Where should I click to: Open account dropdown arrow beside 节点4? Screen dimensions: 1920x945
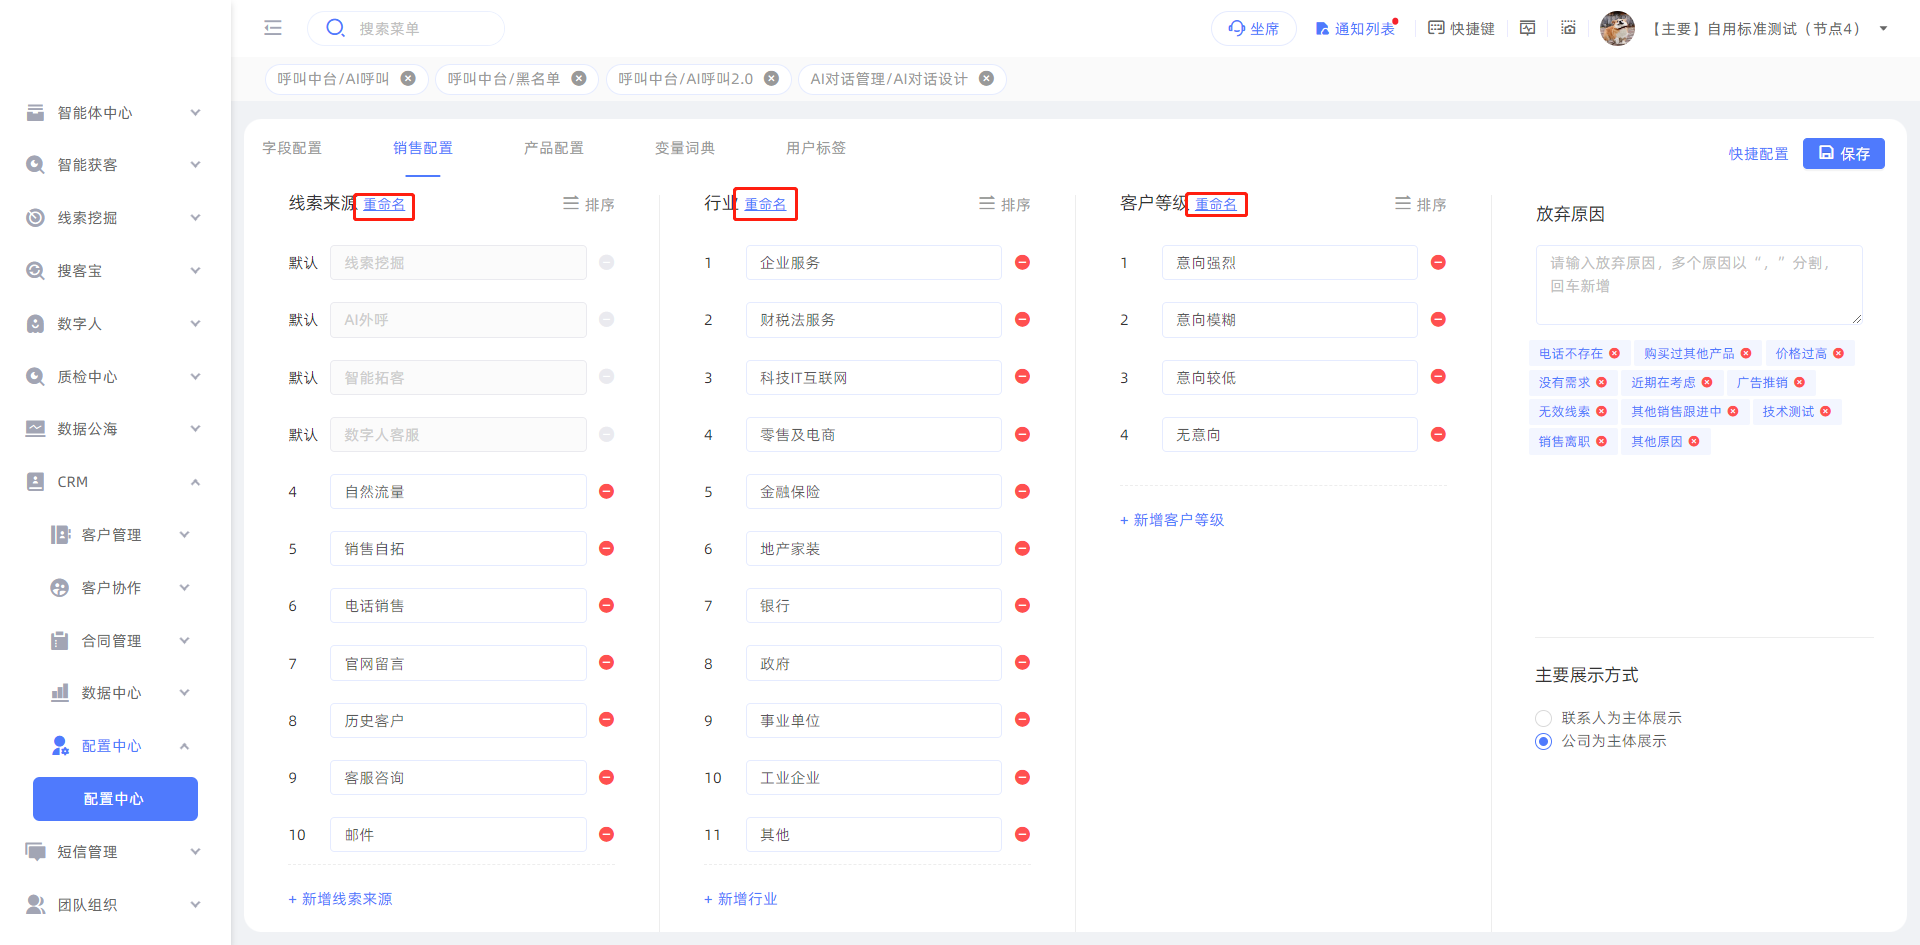(x=1884, y=29)
